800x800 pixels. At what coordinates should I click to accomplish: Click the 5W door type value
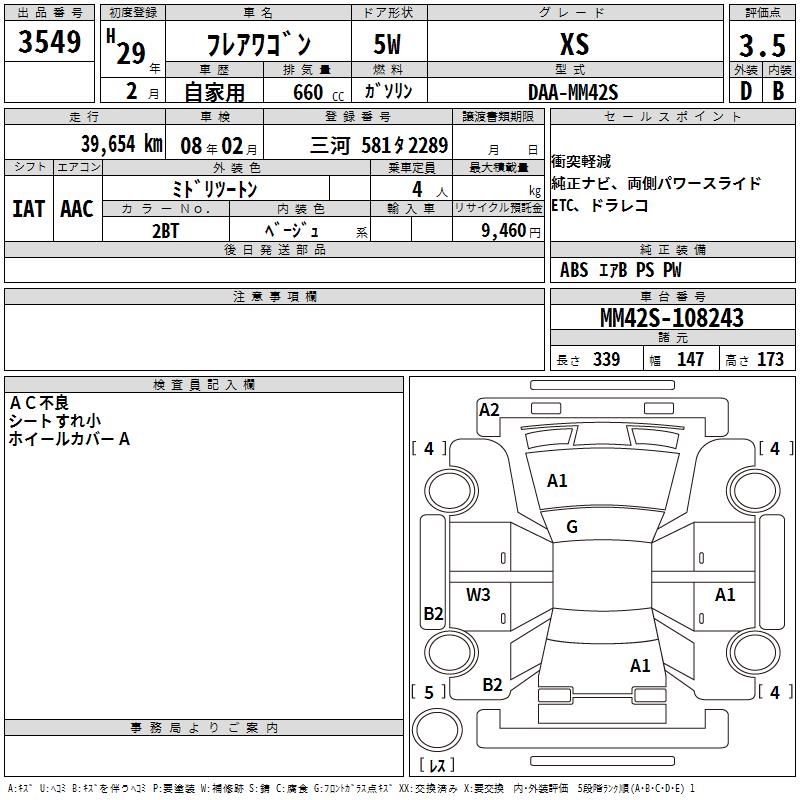pyautogui.click(x=389, y=45)
